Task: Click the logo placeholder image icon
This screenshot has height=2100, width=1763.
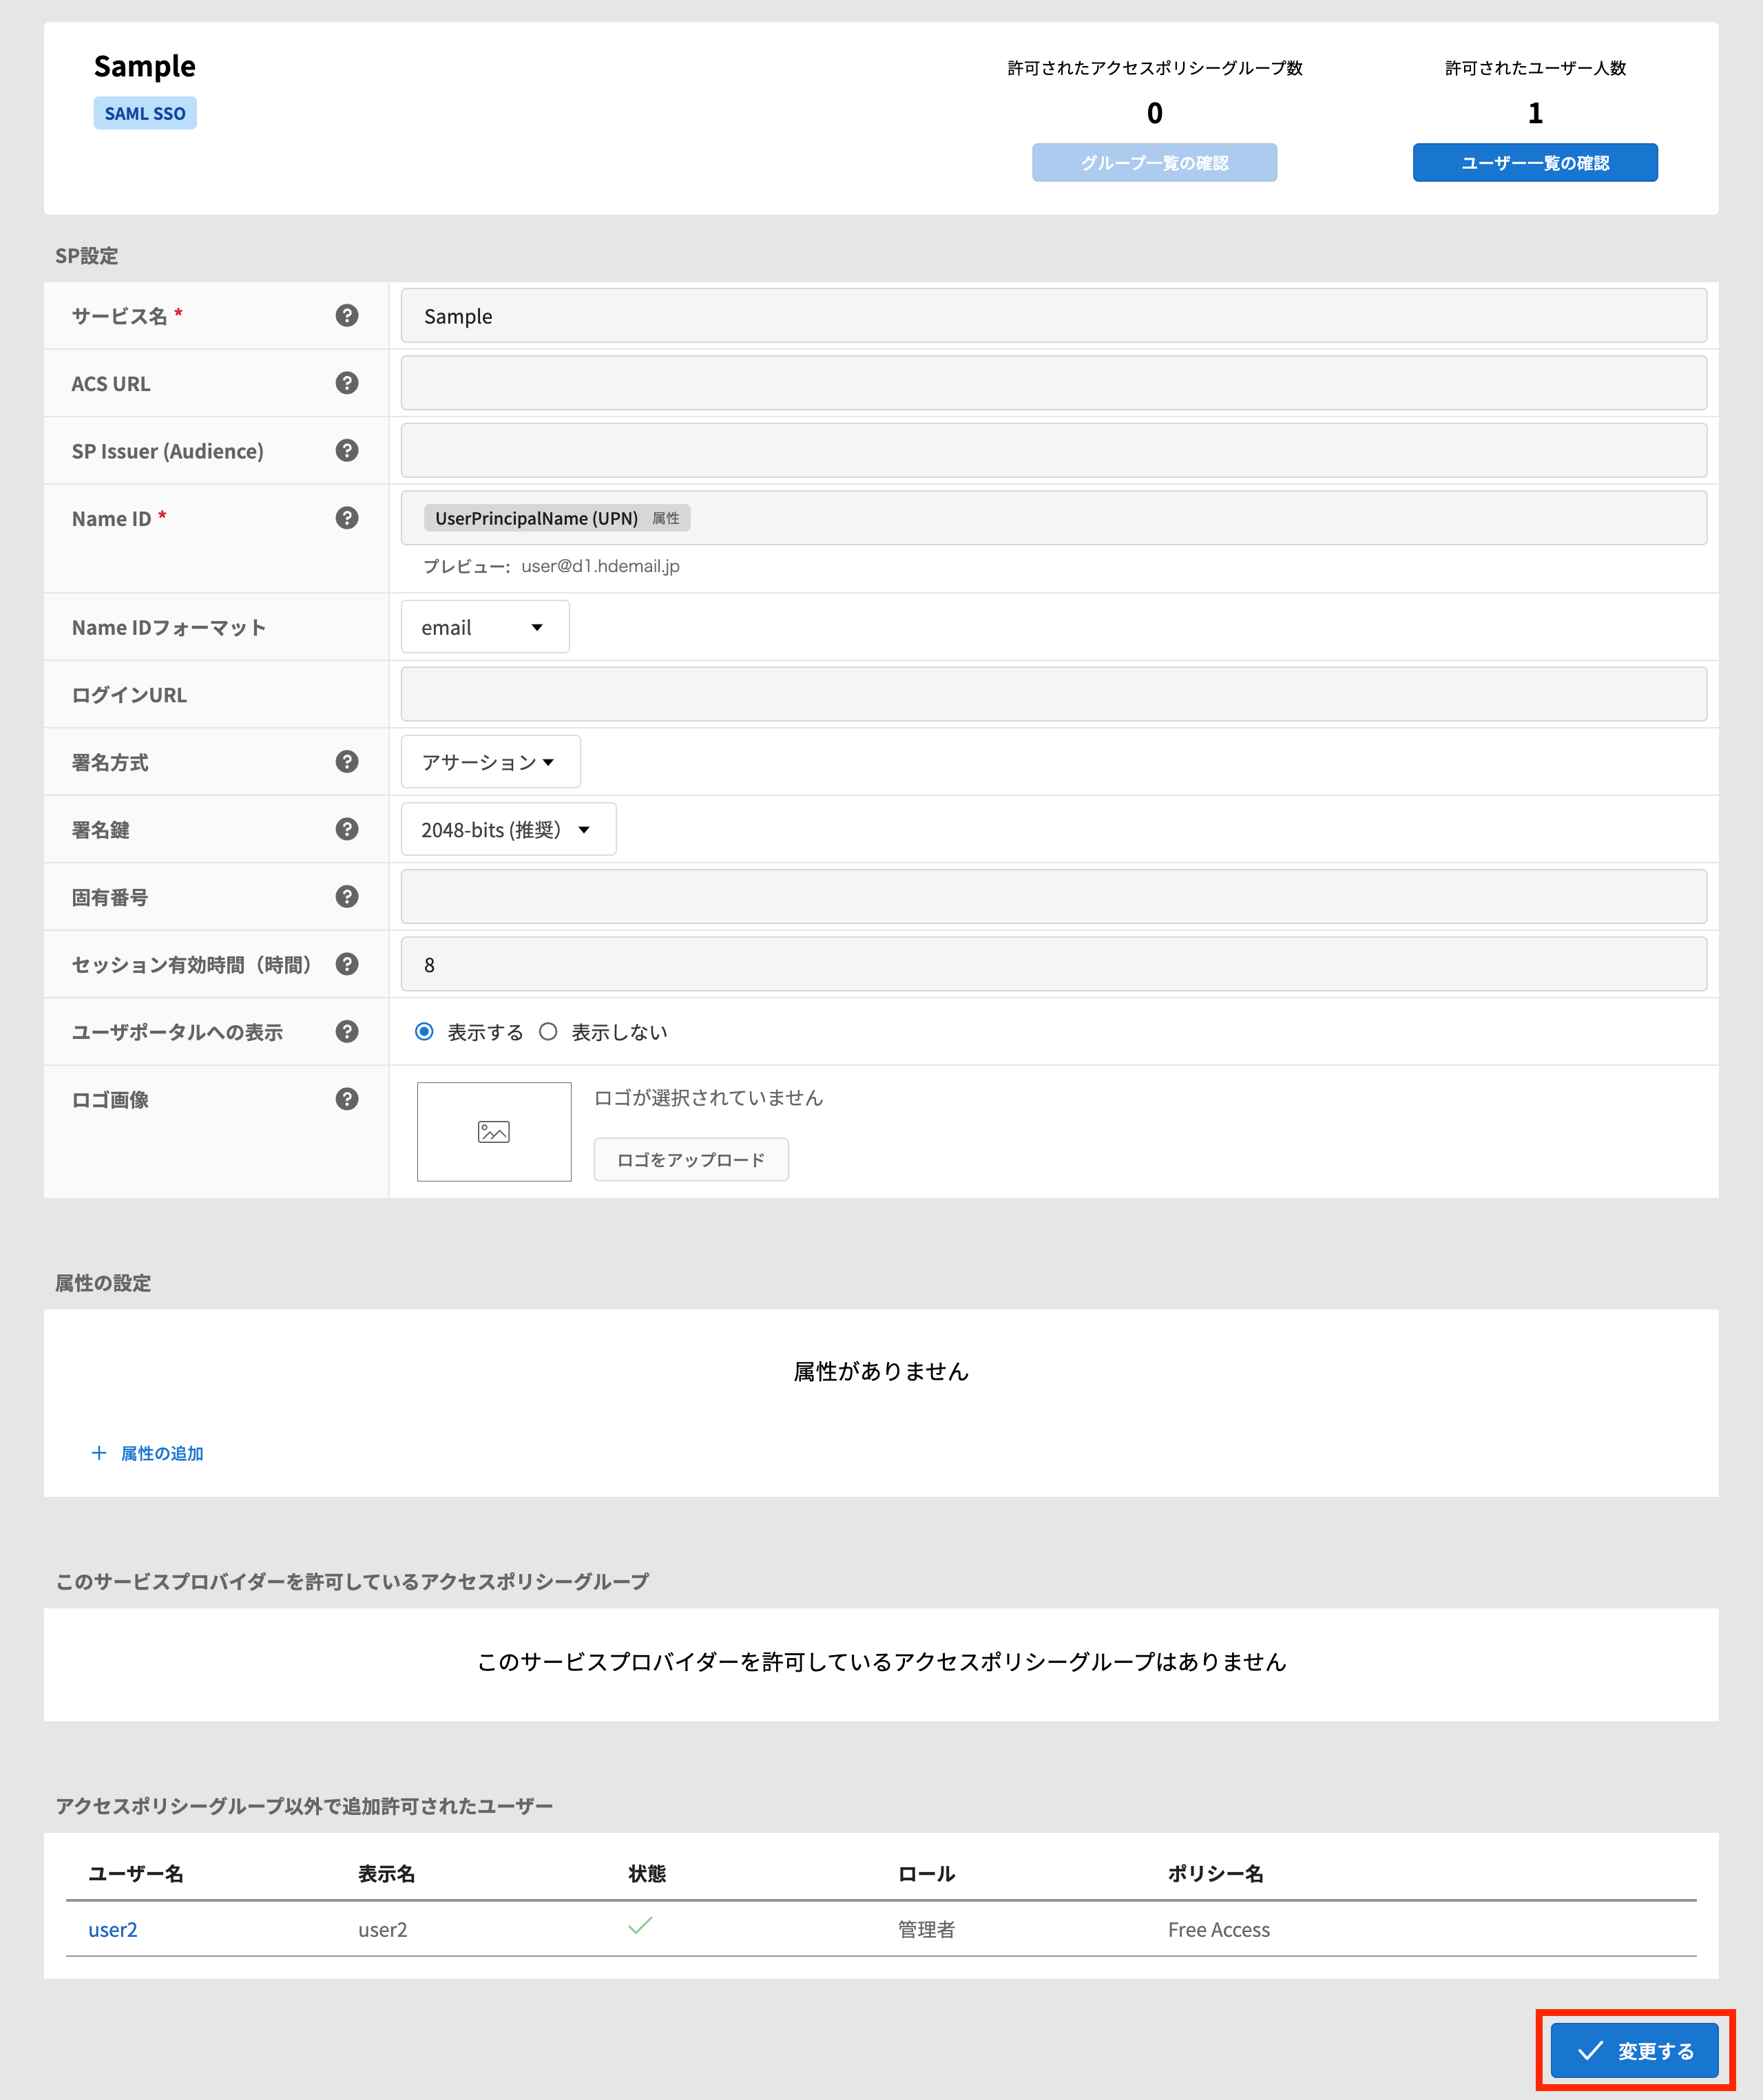Action: [494, 1132]
